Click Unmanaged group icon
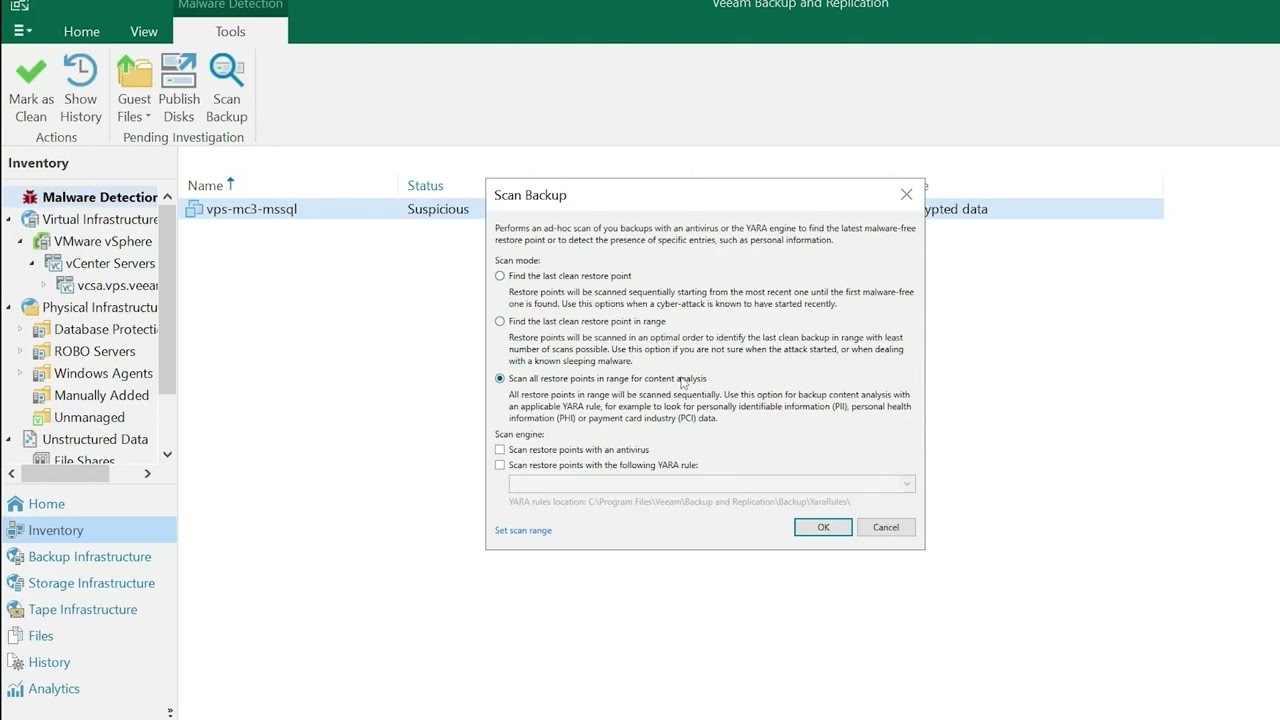 41,417
